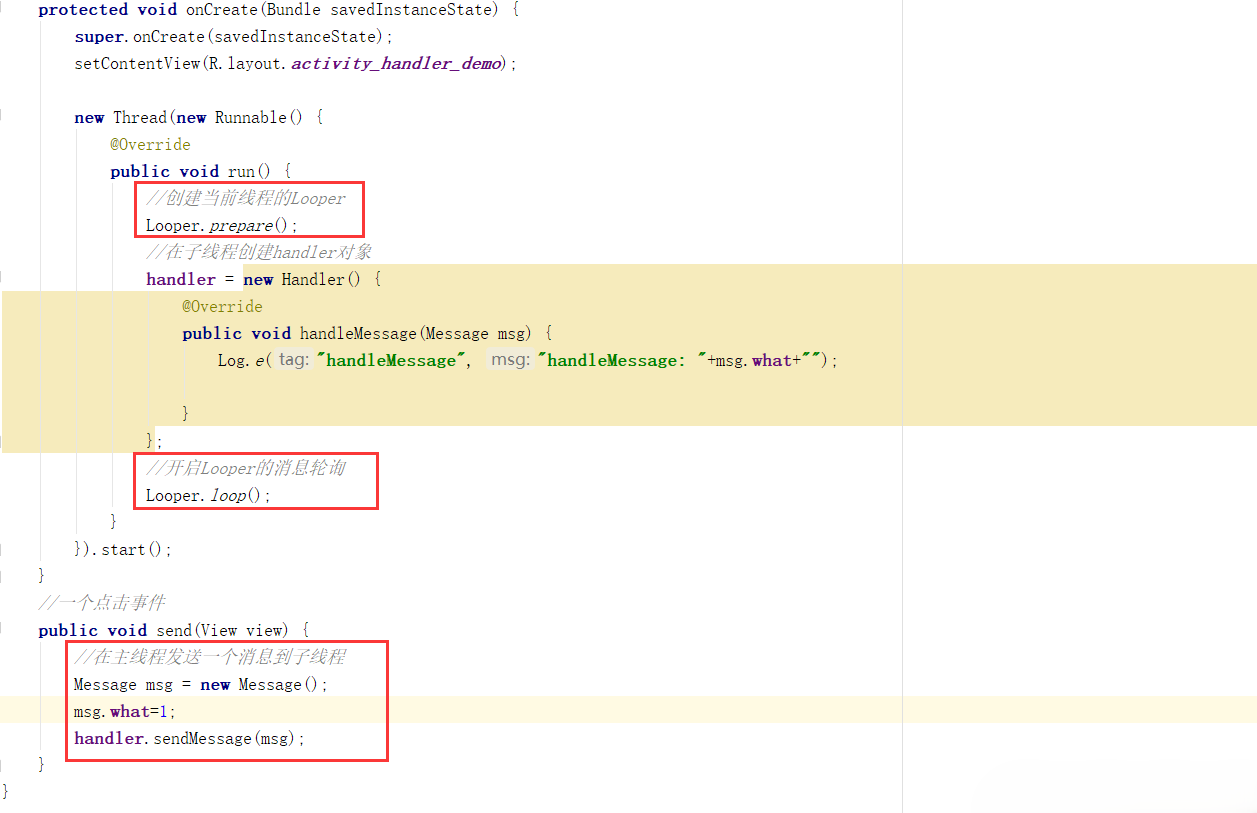Click the comment '//在子线程创建handler对象'
This screenshot has height=813, width=1257.
coord(259,252)
